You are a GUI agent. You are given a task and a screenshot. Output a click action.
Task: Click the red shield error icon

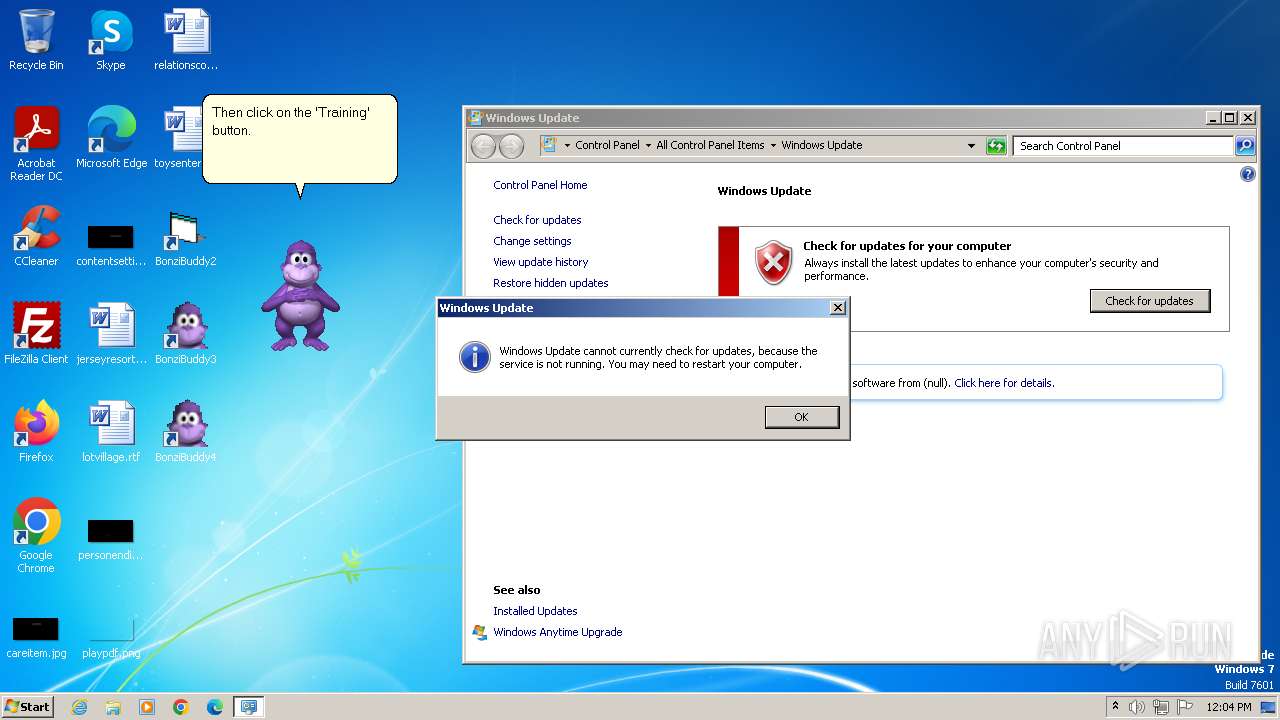click(773, 263)
